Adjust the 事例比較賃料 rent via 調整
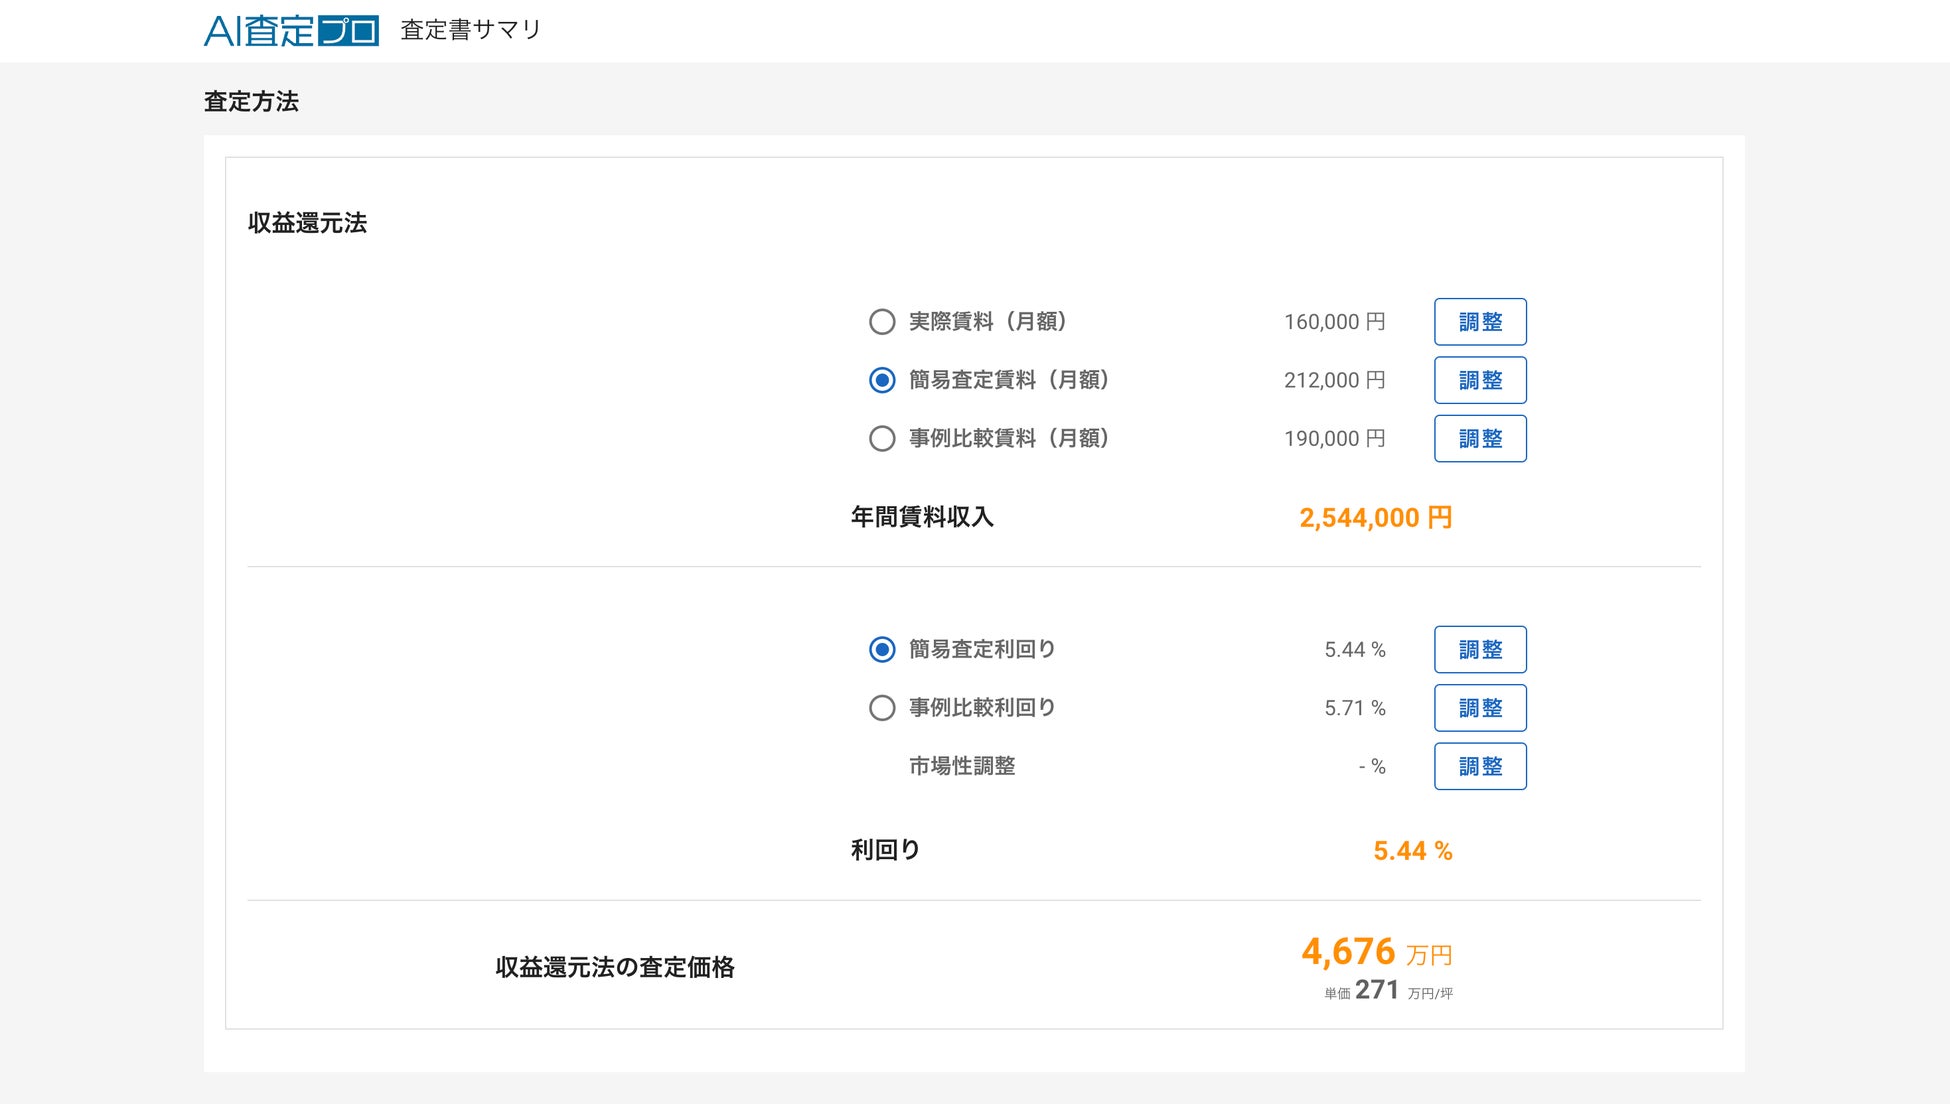This screenshot has height=1104, width=1950. coord(1480,439)
